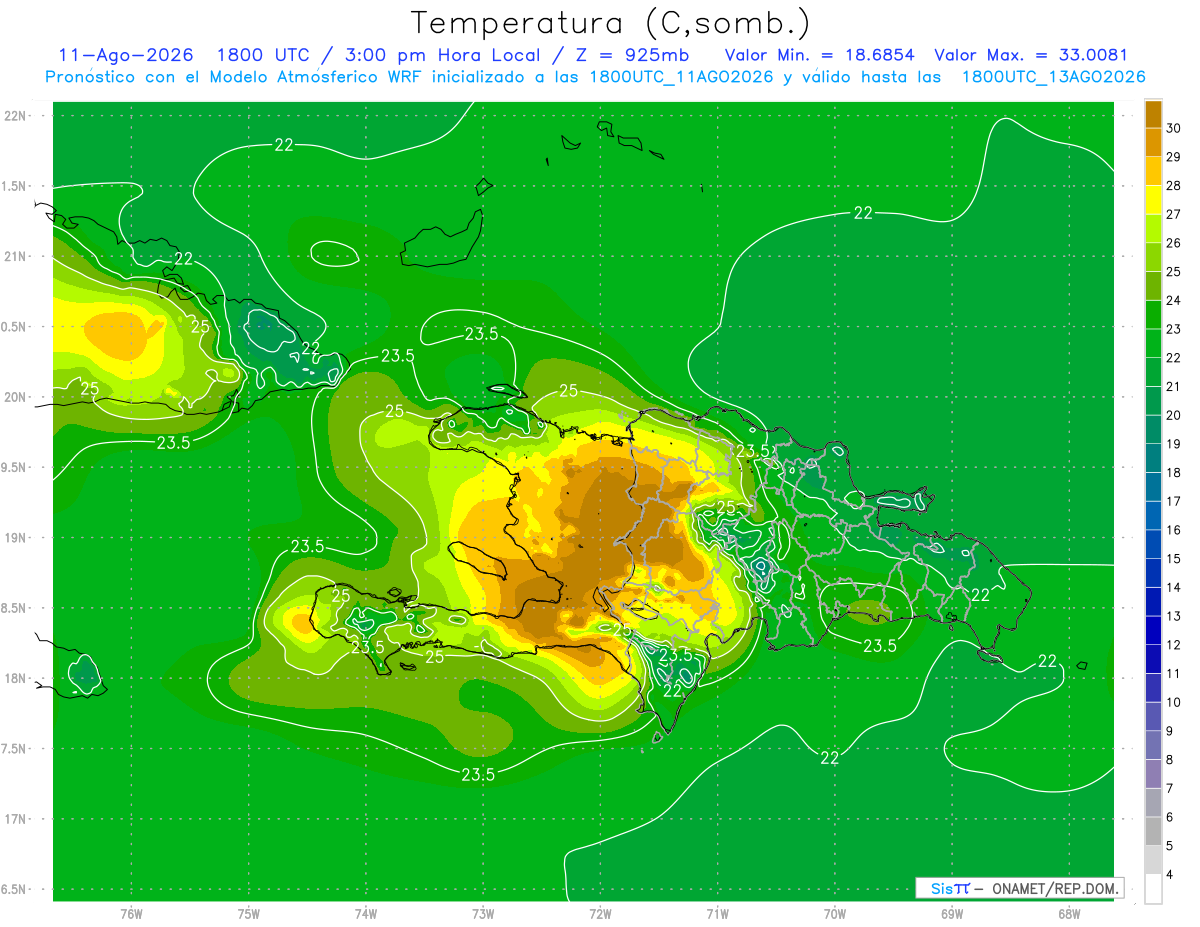This screenshot has width=1200, height=927.
Task: Click the "73W" longitude axis label
Action: pos(483,914)
